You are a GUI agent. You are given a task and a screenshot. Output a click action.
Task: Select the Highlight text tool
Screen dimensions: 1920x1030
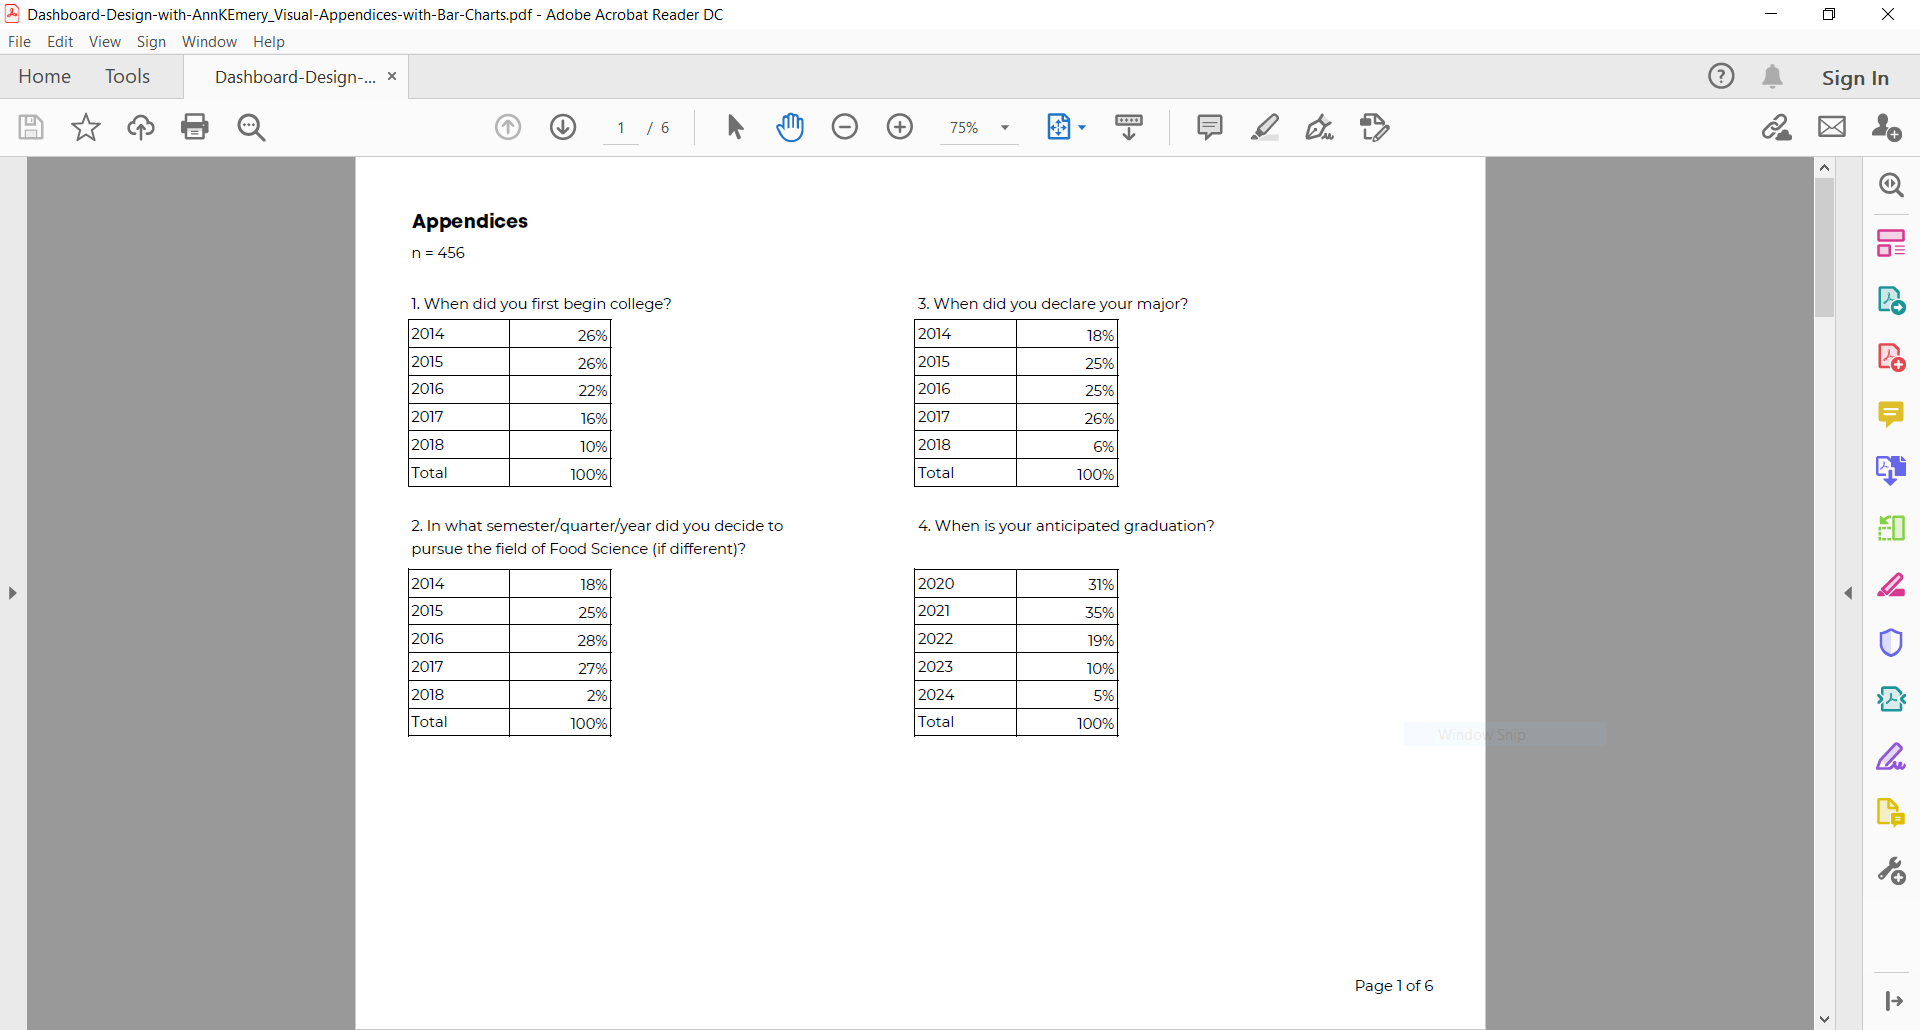point(1266,127)
